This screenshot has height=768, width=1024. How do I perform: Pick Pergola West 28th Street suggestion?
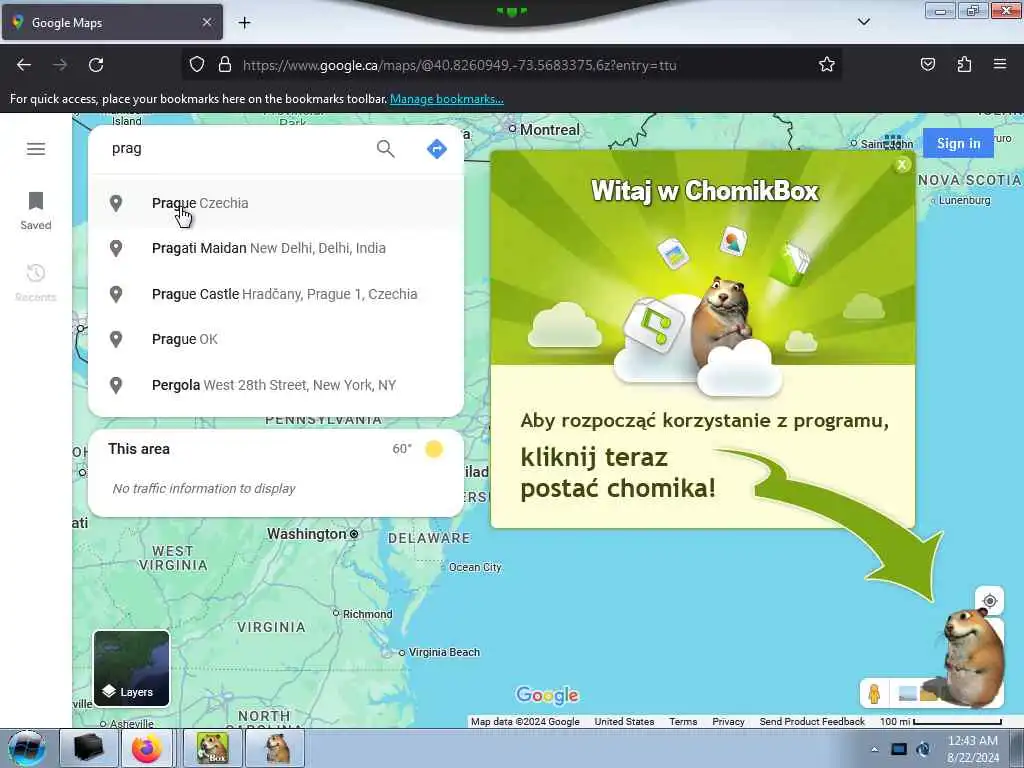click(276, 385)
